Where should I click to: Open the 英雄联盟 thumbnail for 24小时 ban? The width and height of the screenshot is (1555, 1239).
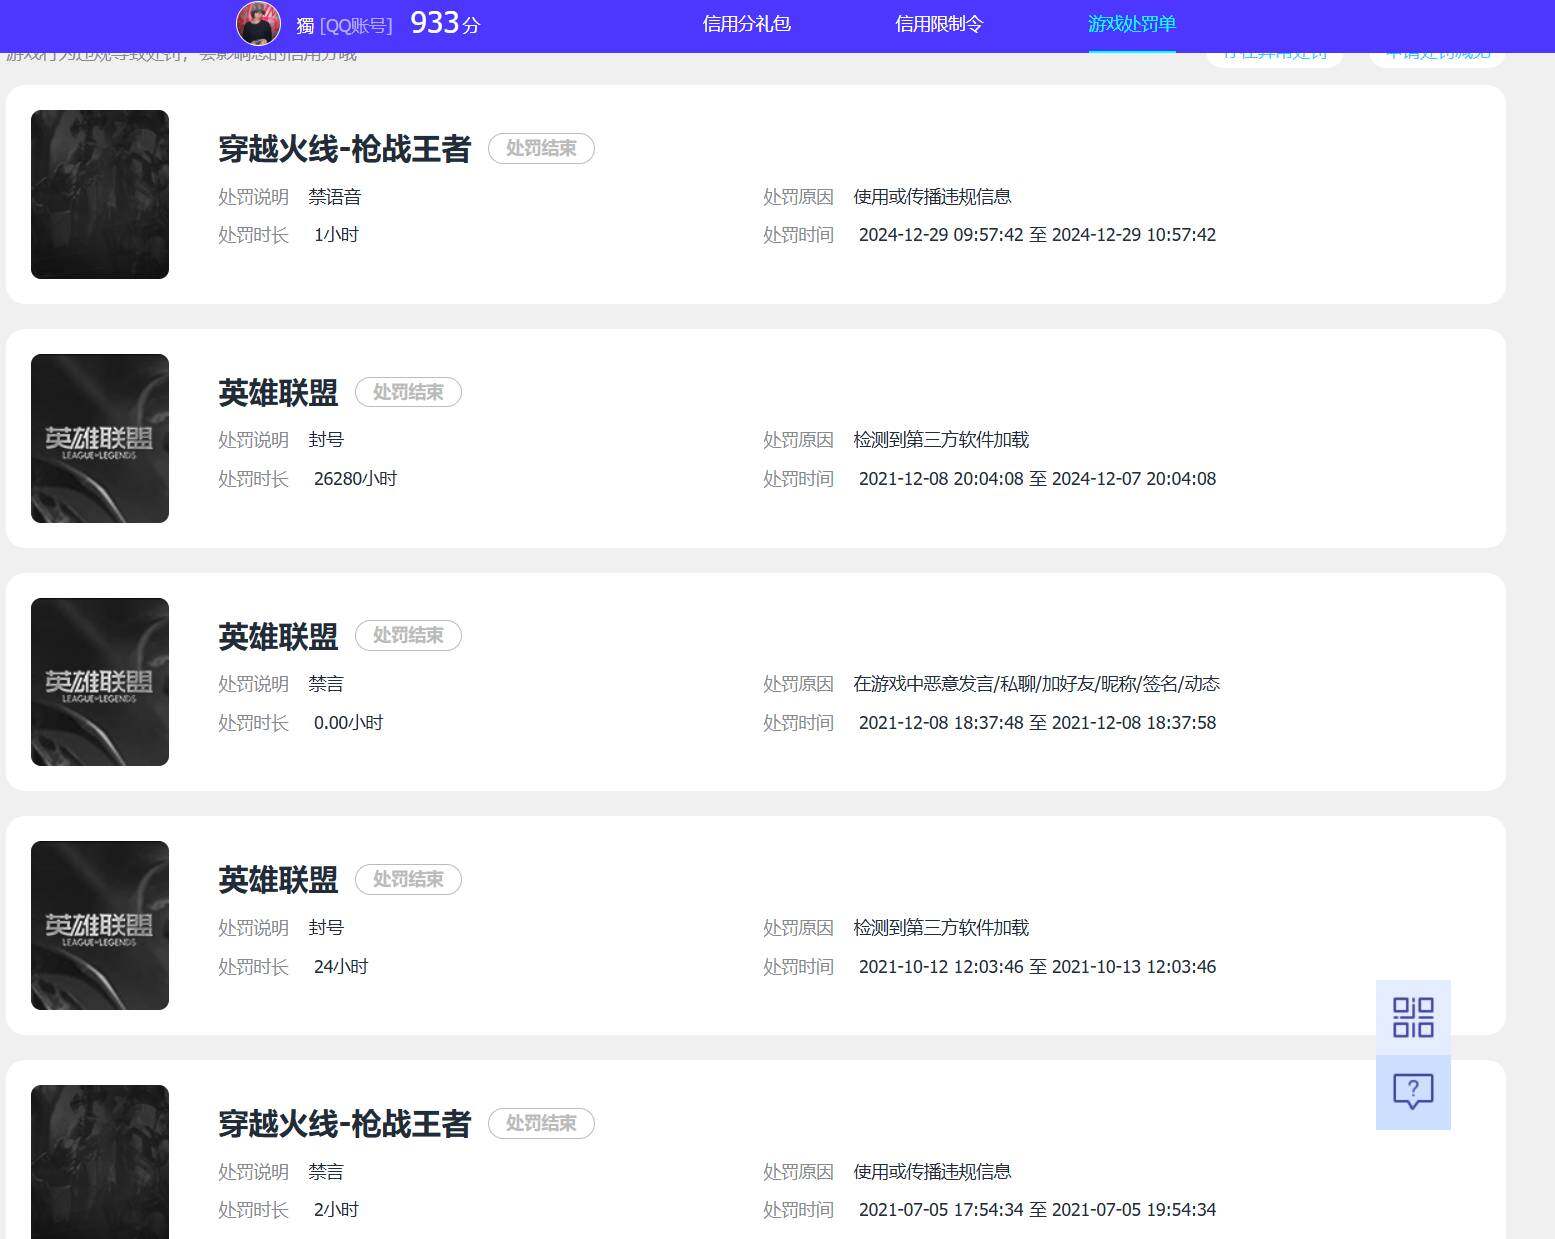tap(100, 925)
